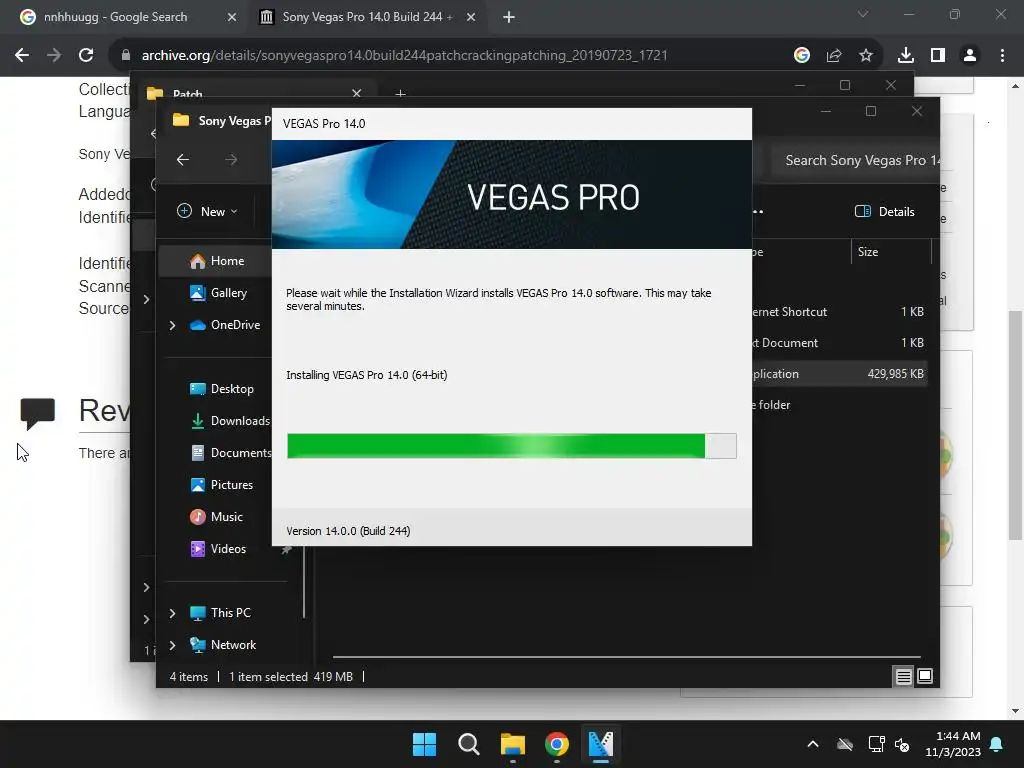Open Music folder in sidebar

pyautogui.click(x=216, y=517)
